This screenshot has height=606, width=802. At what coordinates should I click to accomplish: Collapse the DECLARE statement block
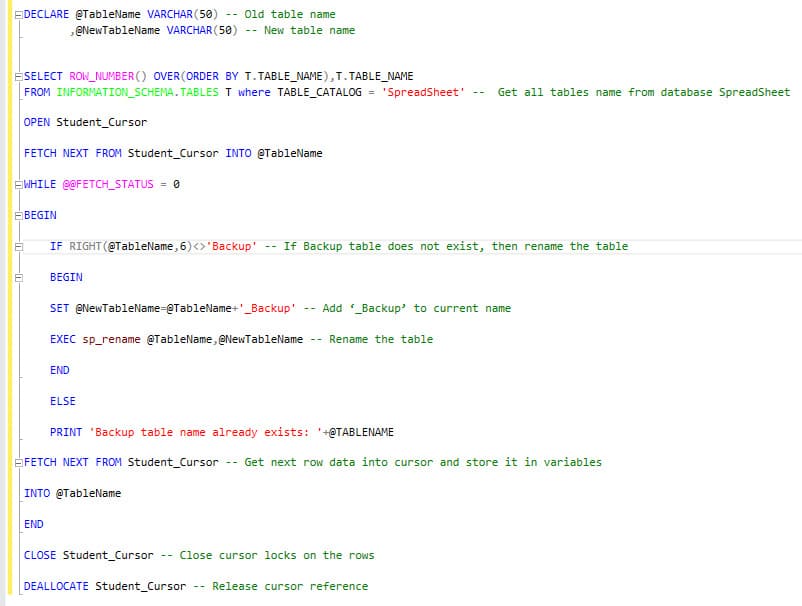19,15
